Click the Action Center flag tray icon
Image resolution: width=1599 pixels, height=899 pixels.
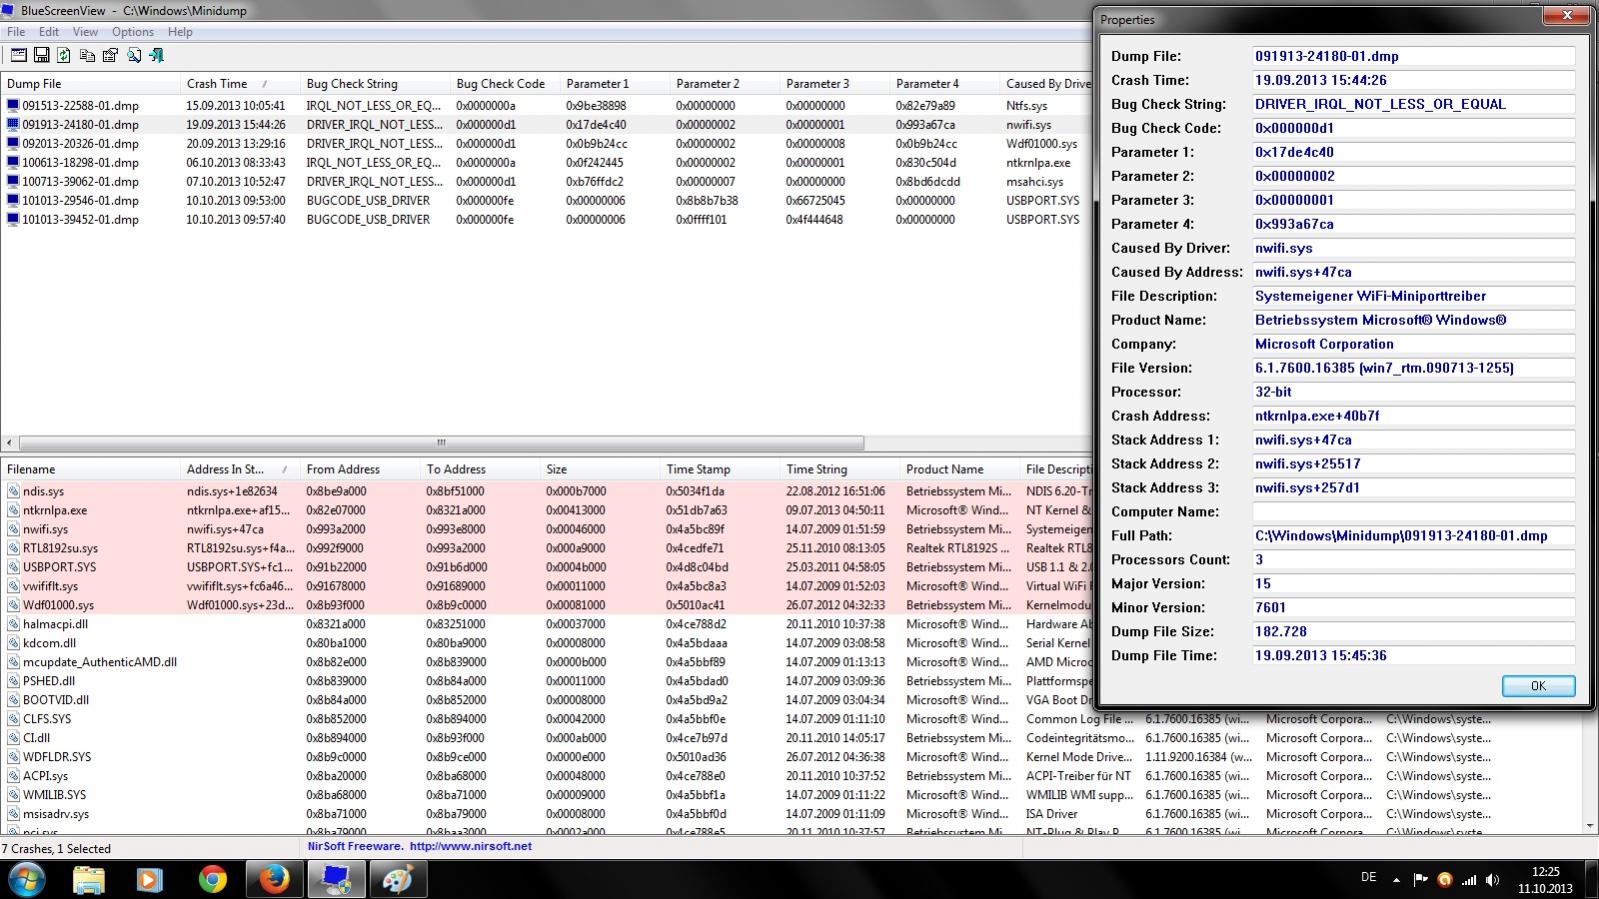pyautogui.click(x=1420, y=880)
